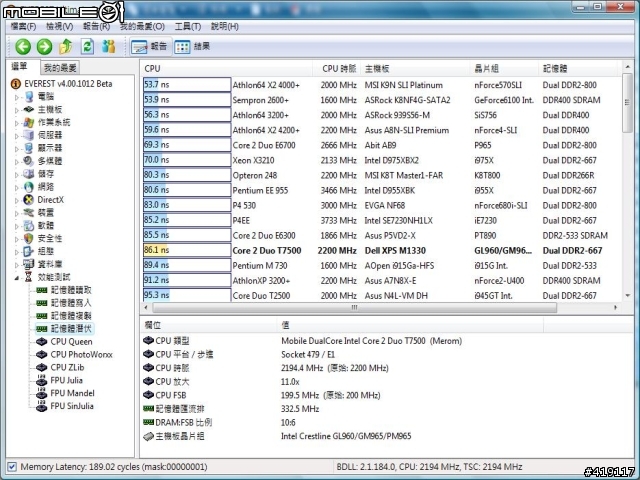The width and height of the screenshot is (640, 480).
Task: Open the 報告(R) menu
Action: [96, 27]
